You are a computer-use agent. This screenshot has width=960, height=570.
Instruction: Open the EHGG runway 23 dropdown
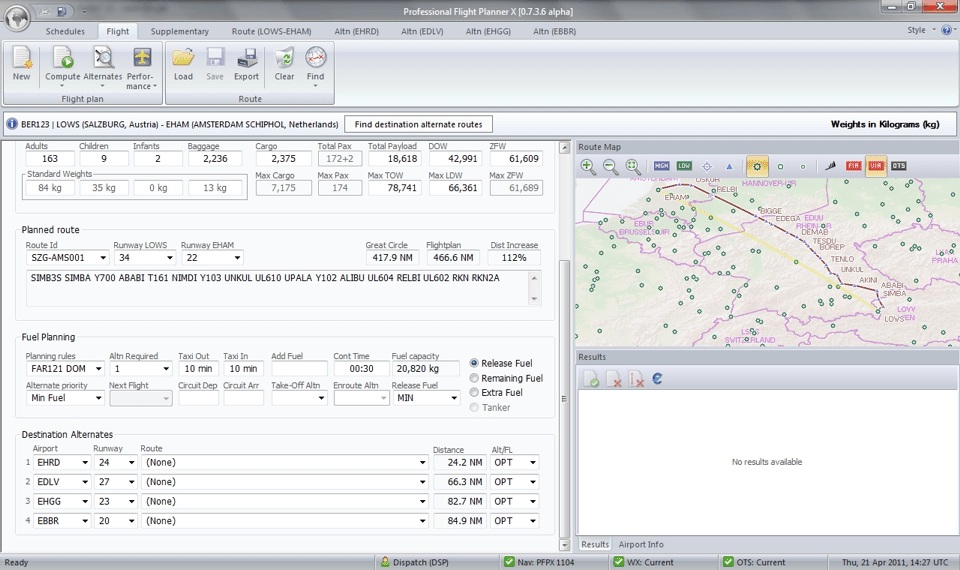(131, 501)
